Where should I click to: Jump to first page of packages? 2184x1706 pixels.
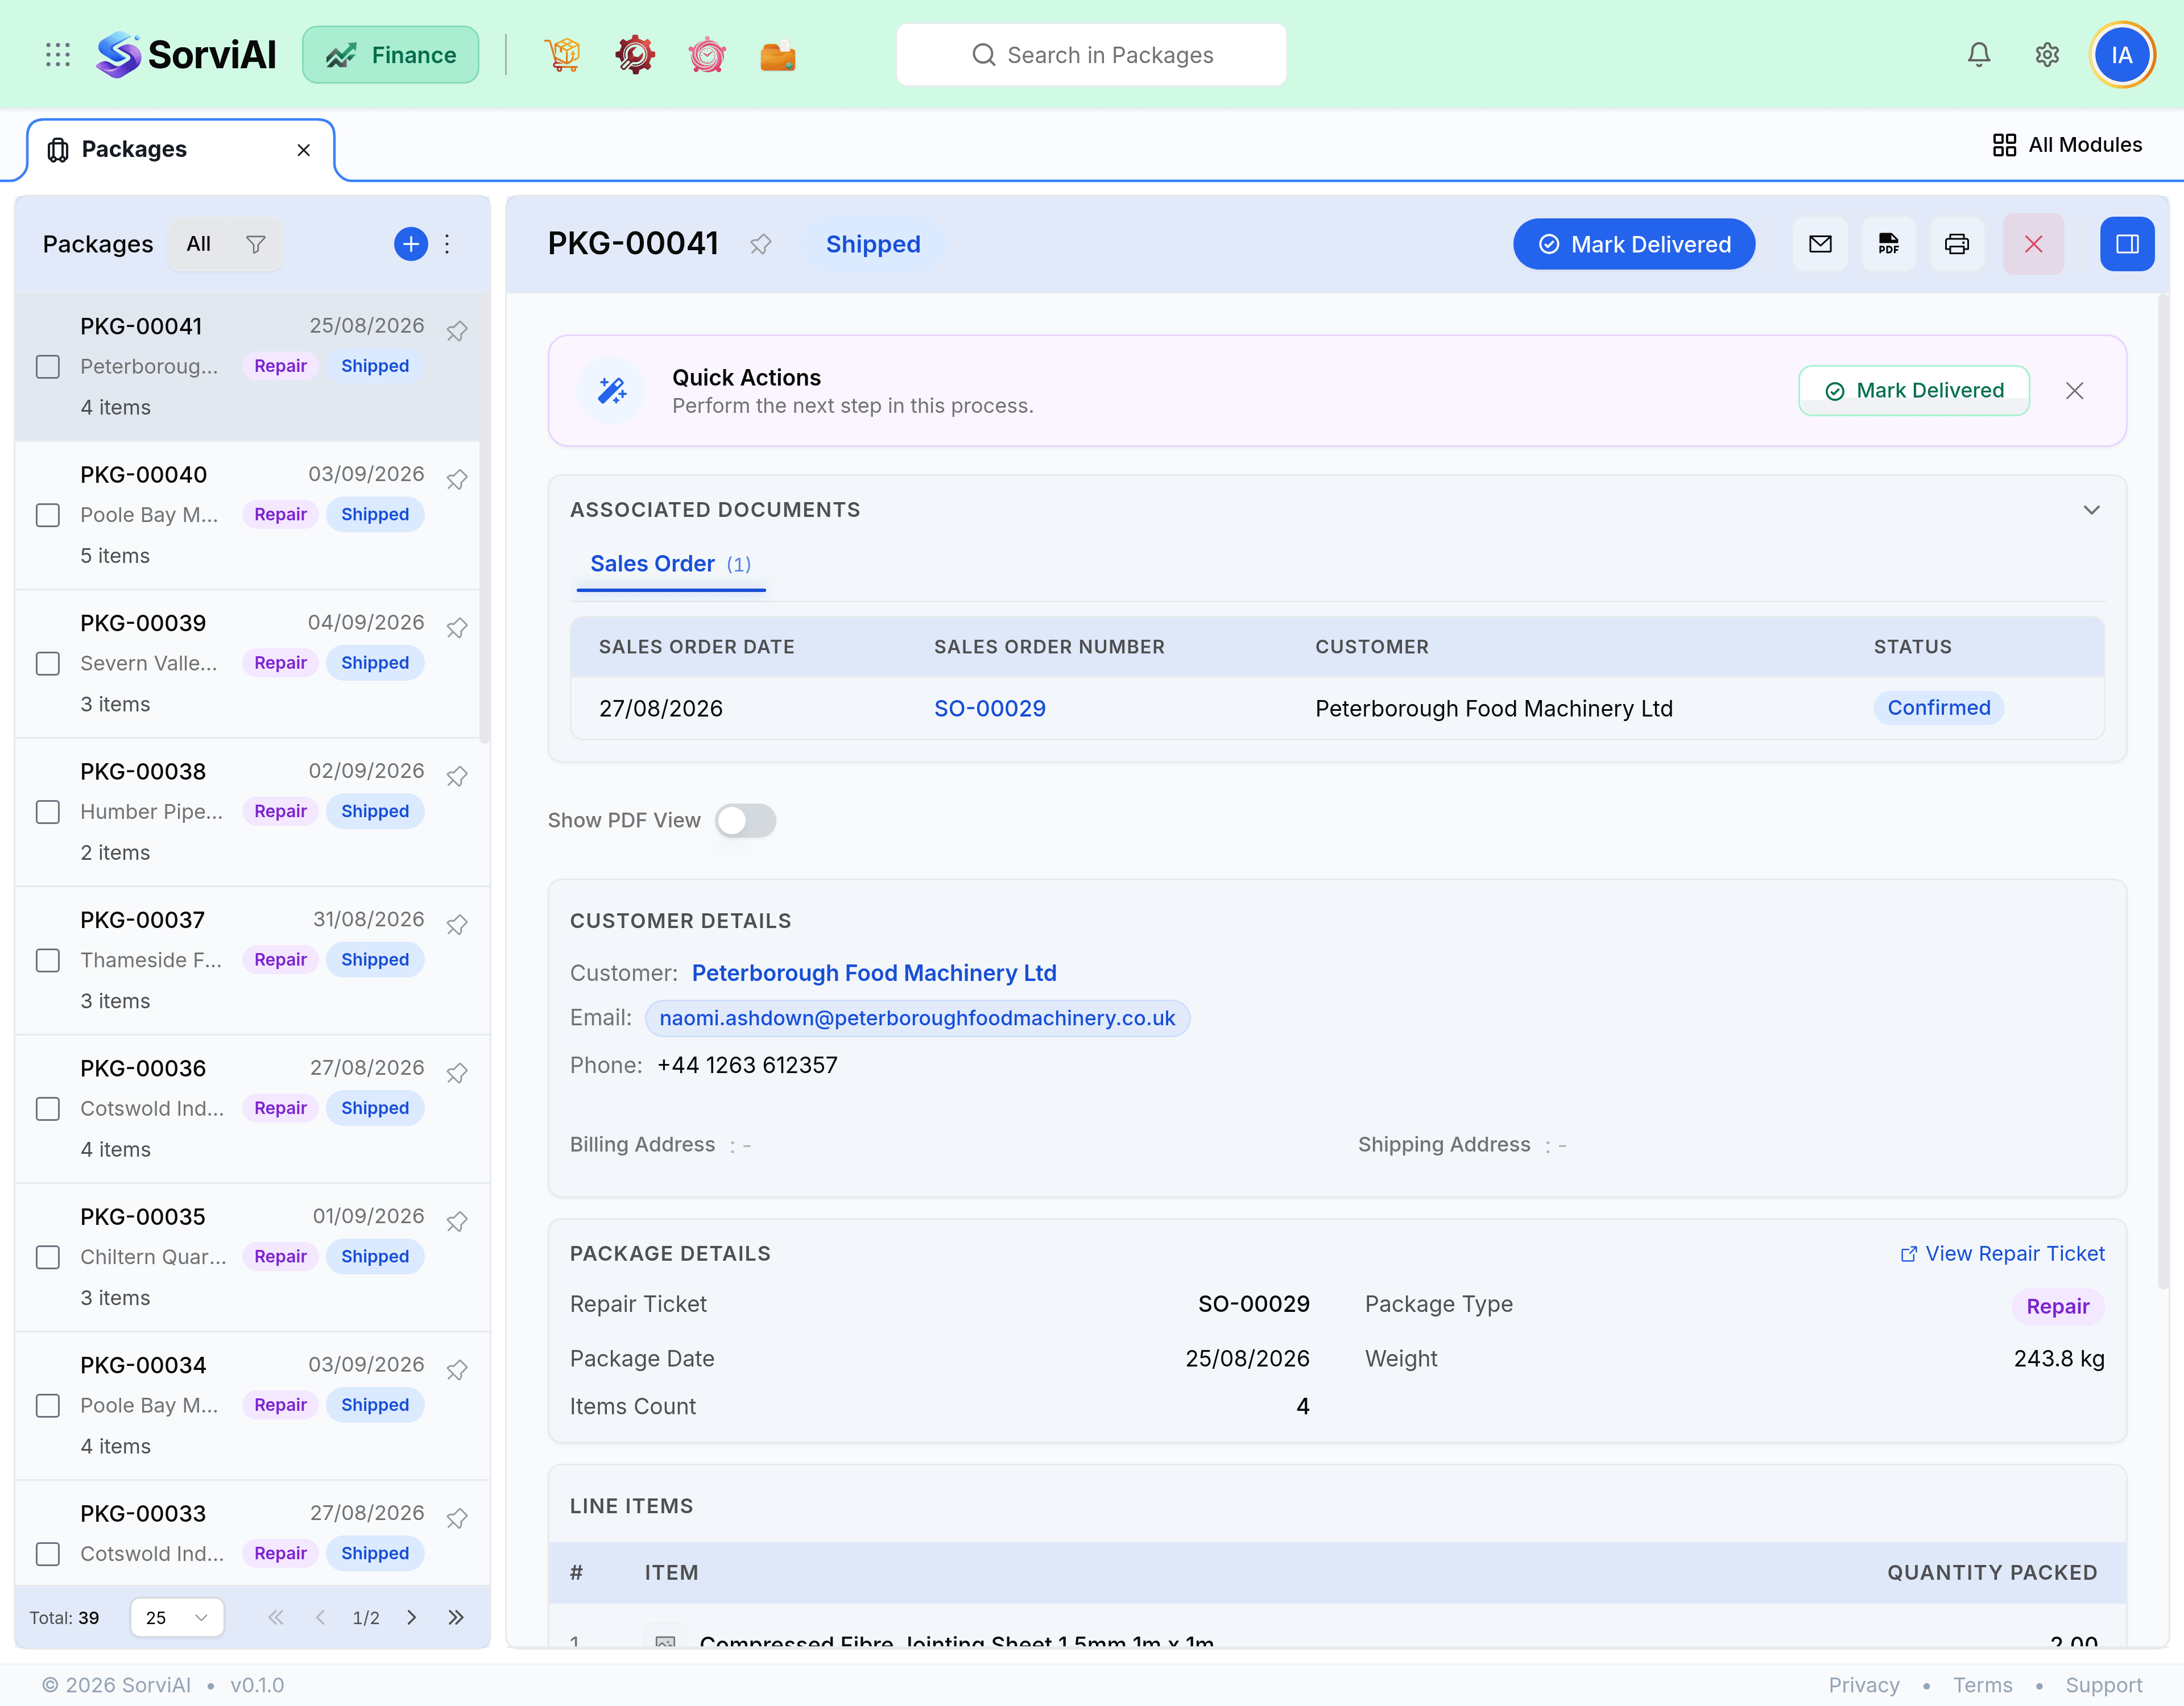[276, 1617]
